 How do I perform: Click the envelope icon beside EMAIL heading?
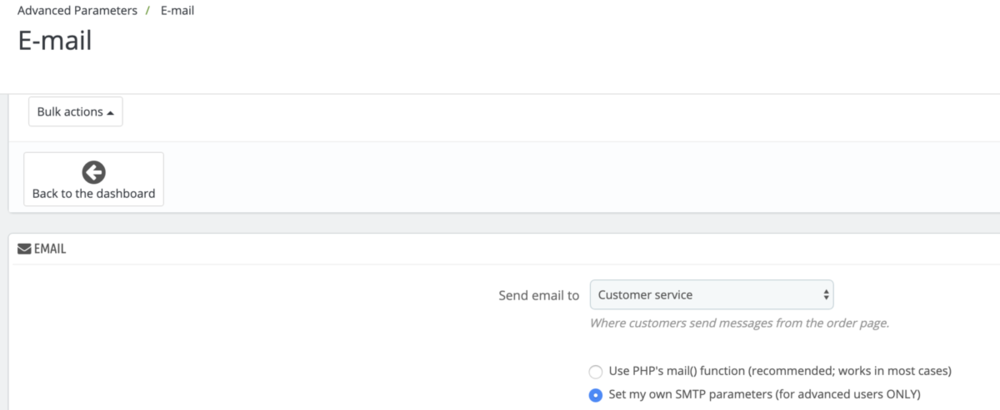coord(24,249)
